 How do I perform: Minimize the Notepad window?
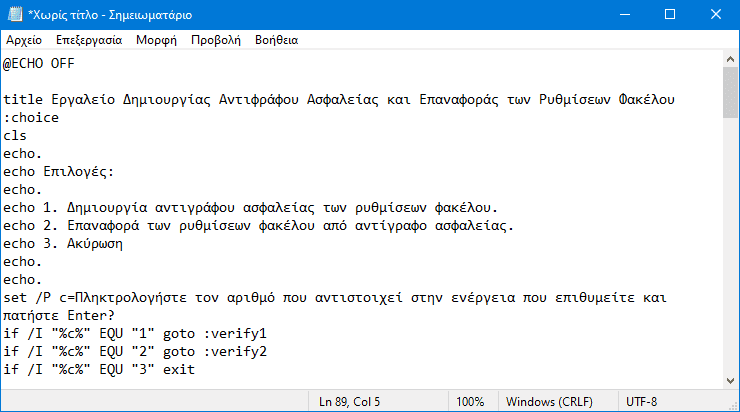click(625, 15)
